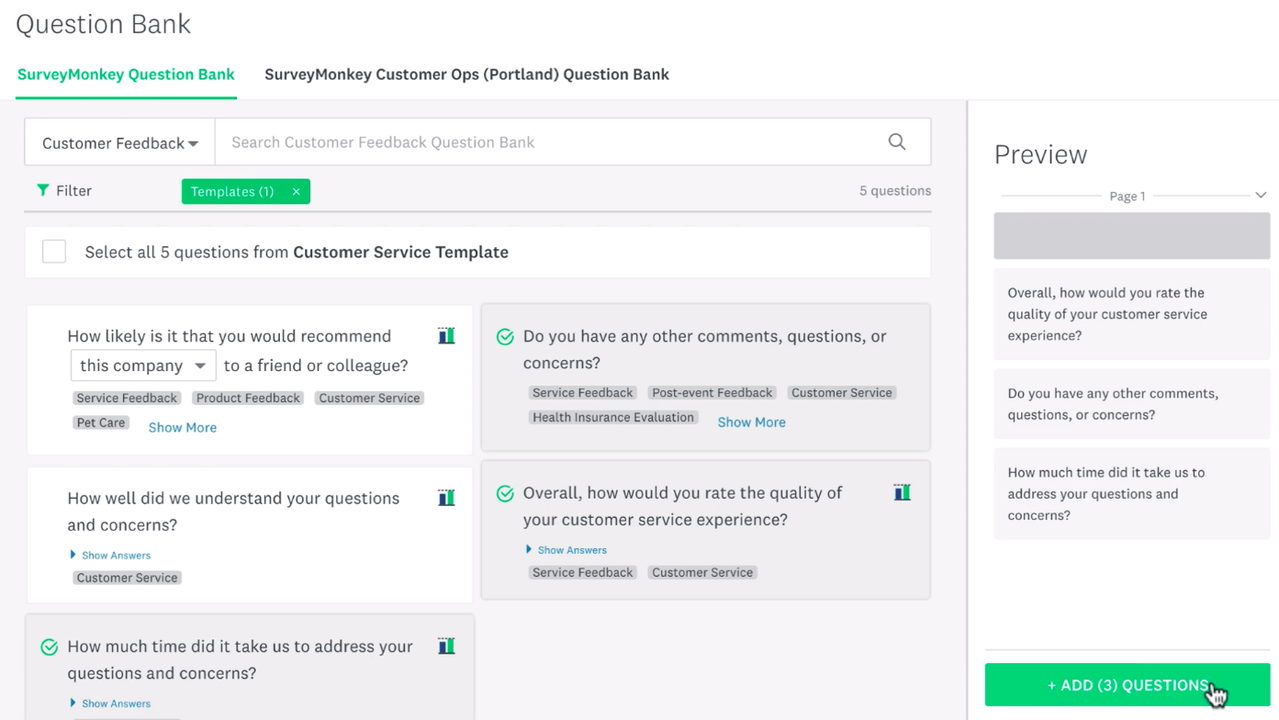
Task: Expand the Page 1 chevron in Preview
Action: point(1261,195)
